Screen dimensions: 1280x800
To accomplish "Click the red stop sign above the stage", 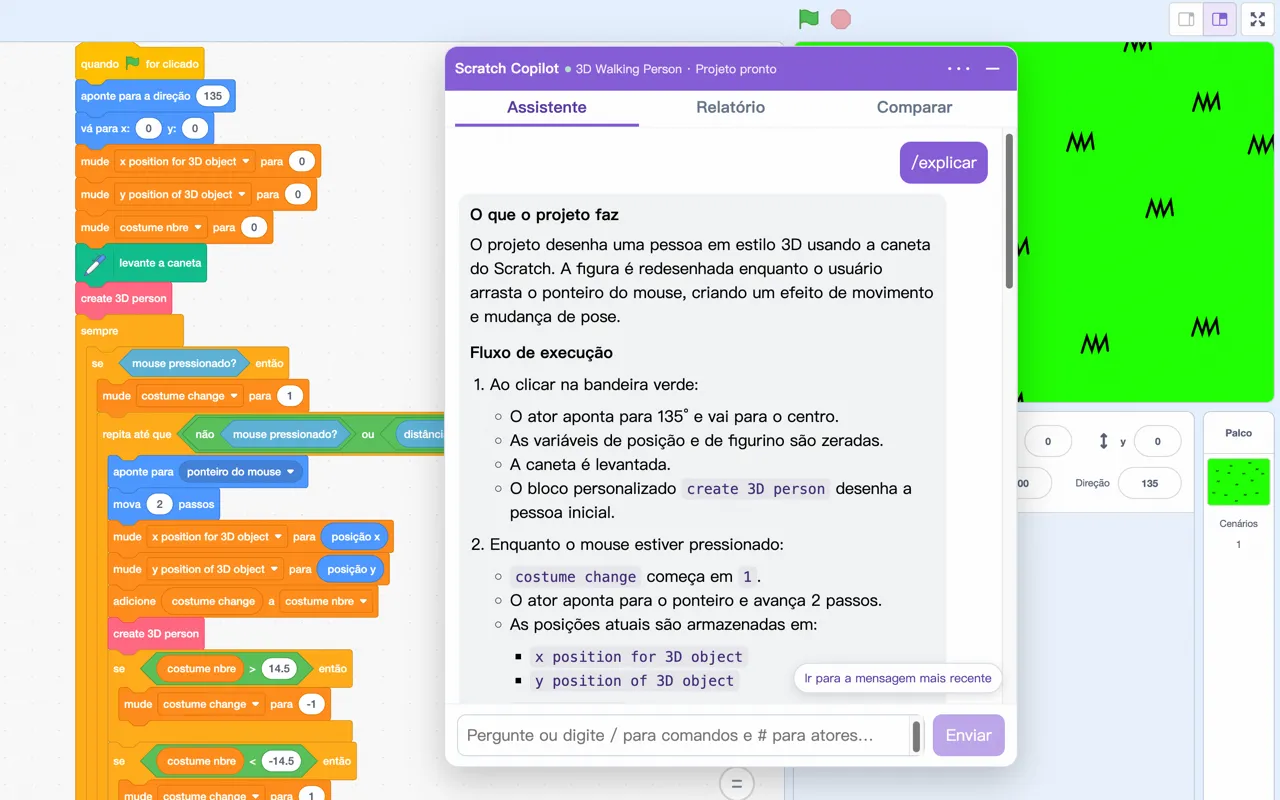I will [841, 19].
